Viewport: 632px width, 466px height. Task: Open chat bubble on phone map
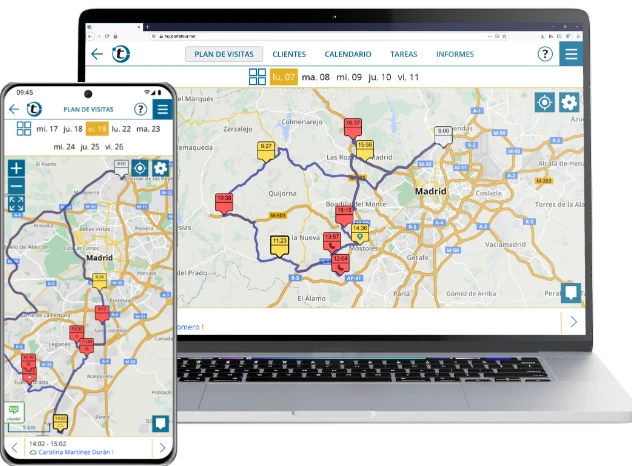(x=160, y=424)
